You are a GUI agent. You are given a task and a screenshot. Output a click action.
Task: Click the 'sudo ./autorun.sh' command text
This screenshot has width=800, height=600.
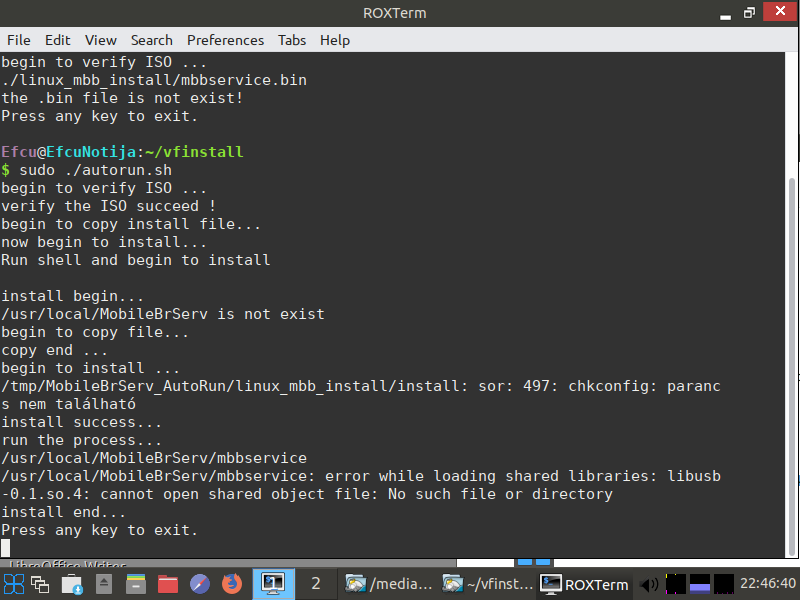tap(95, 170)
